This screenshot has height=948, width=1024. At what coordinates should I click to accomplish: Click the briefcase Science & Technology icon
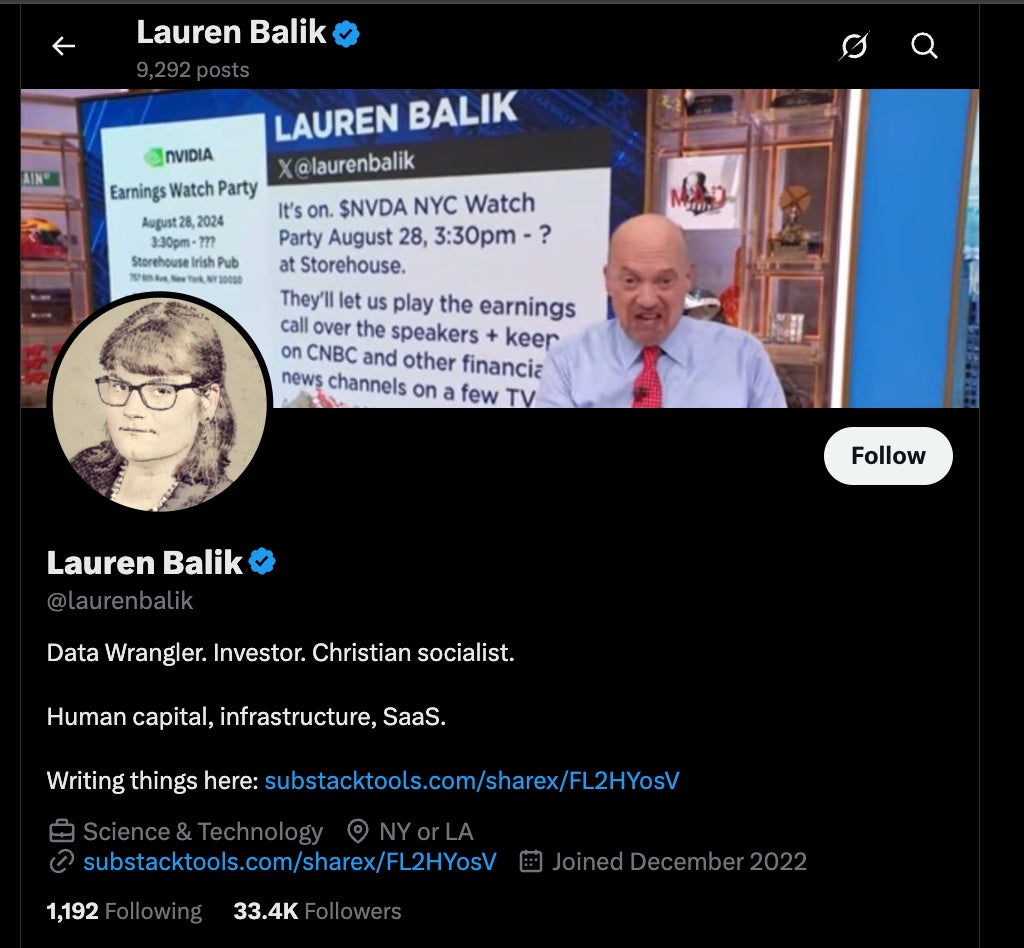(62, 831)
